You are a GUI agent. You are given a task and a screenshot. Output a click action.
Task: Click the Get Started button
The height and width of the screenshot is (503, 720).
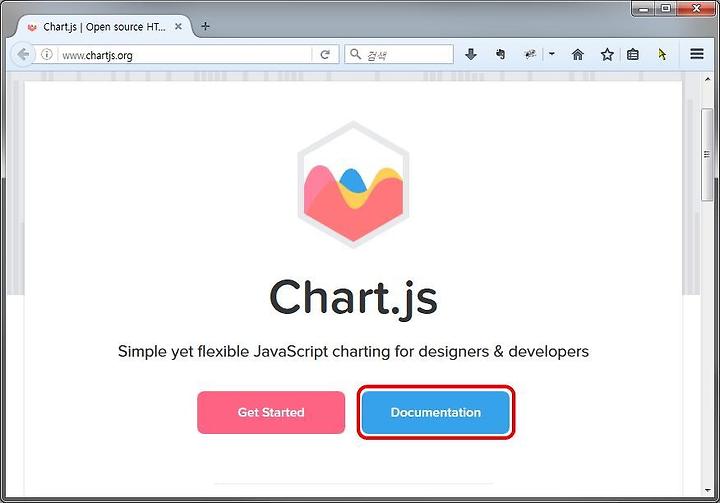tap(271, 412)
